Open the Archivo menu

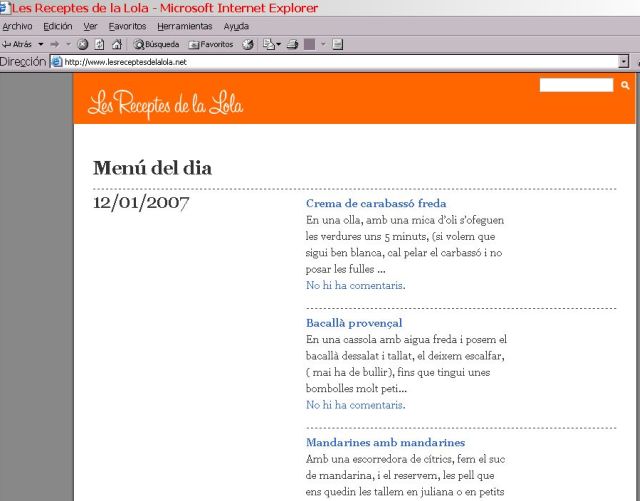coord(17,26)
